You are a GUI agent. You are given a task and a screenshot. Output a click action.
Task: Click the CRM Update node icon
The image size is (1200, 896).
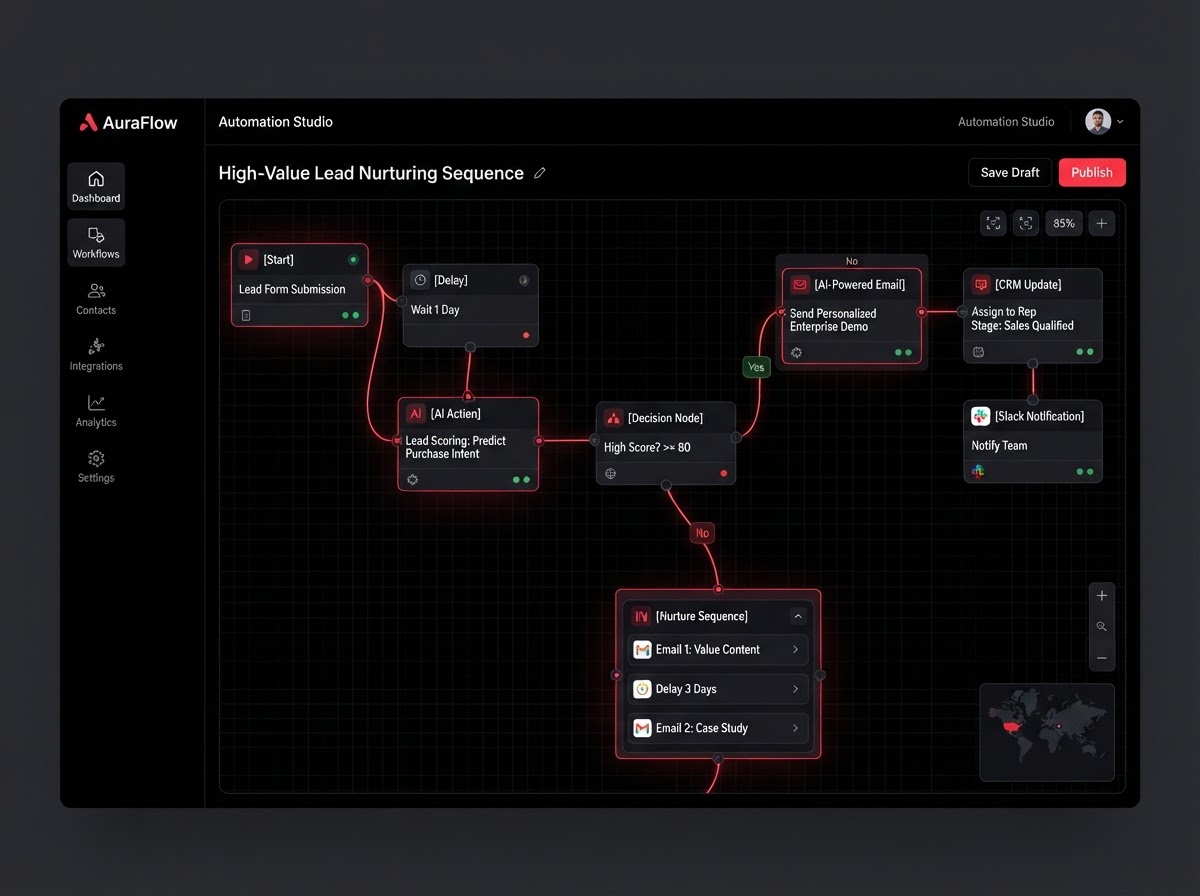pos(981,285)
